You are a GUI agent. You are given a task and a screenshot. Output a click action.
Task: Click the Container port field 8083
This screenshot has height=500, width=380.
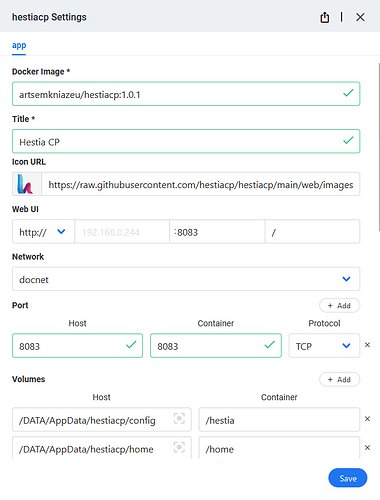click(216, 346)
